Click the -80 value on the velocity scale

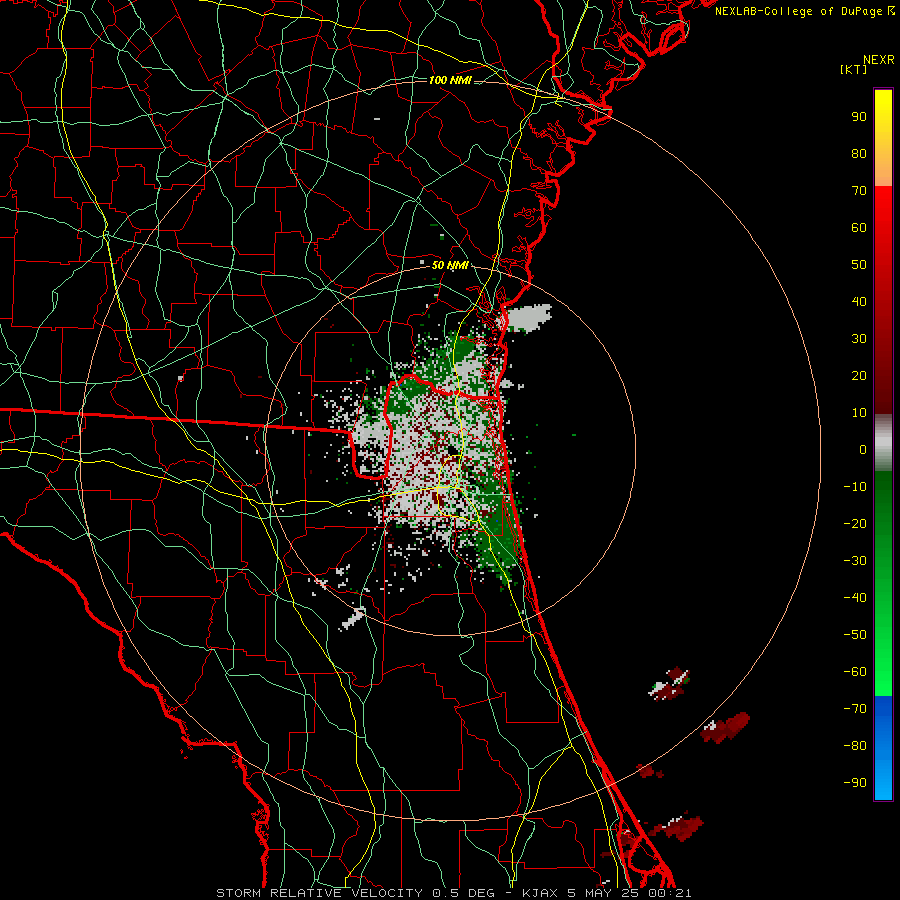click(855, 746)
